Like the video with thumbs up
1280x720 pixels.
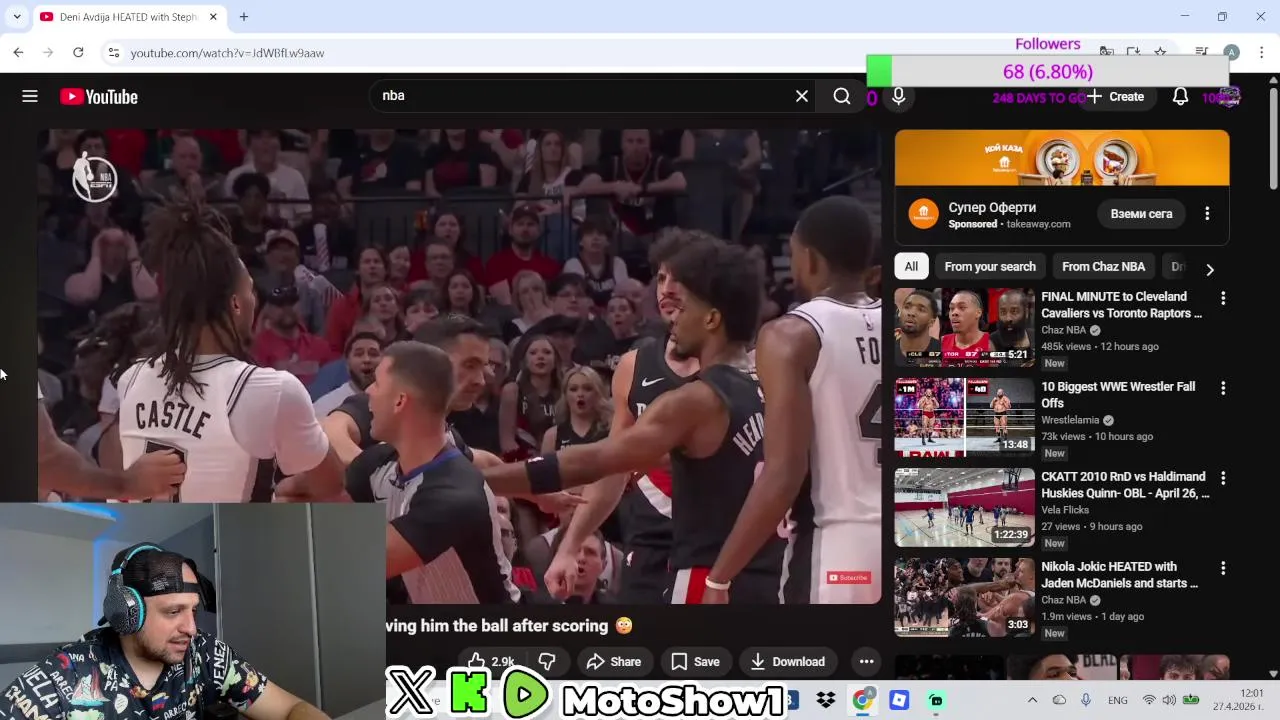tap(490, 661)
